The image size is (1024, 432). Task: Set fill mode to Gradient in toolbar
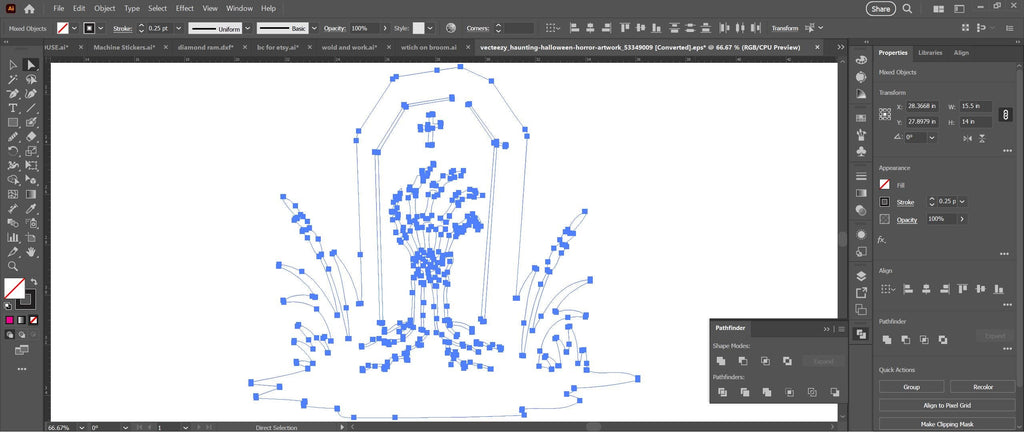22,320
